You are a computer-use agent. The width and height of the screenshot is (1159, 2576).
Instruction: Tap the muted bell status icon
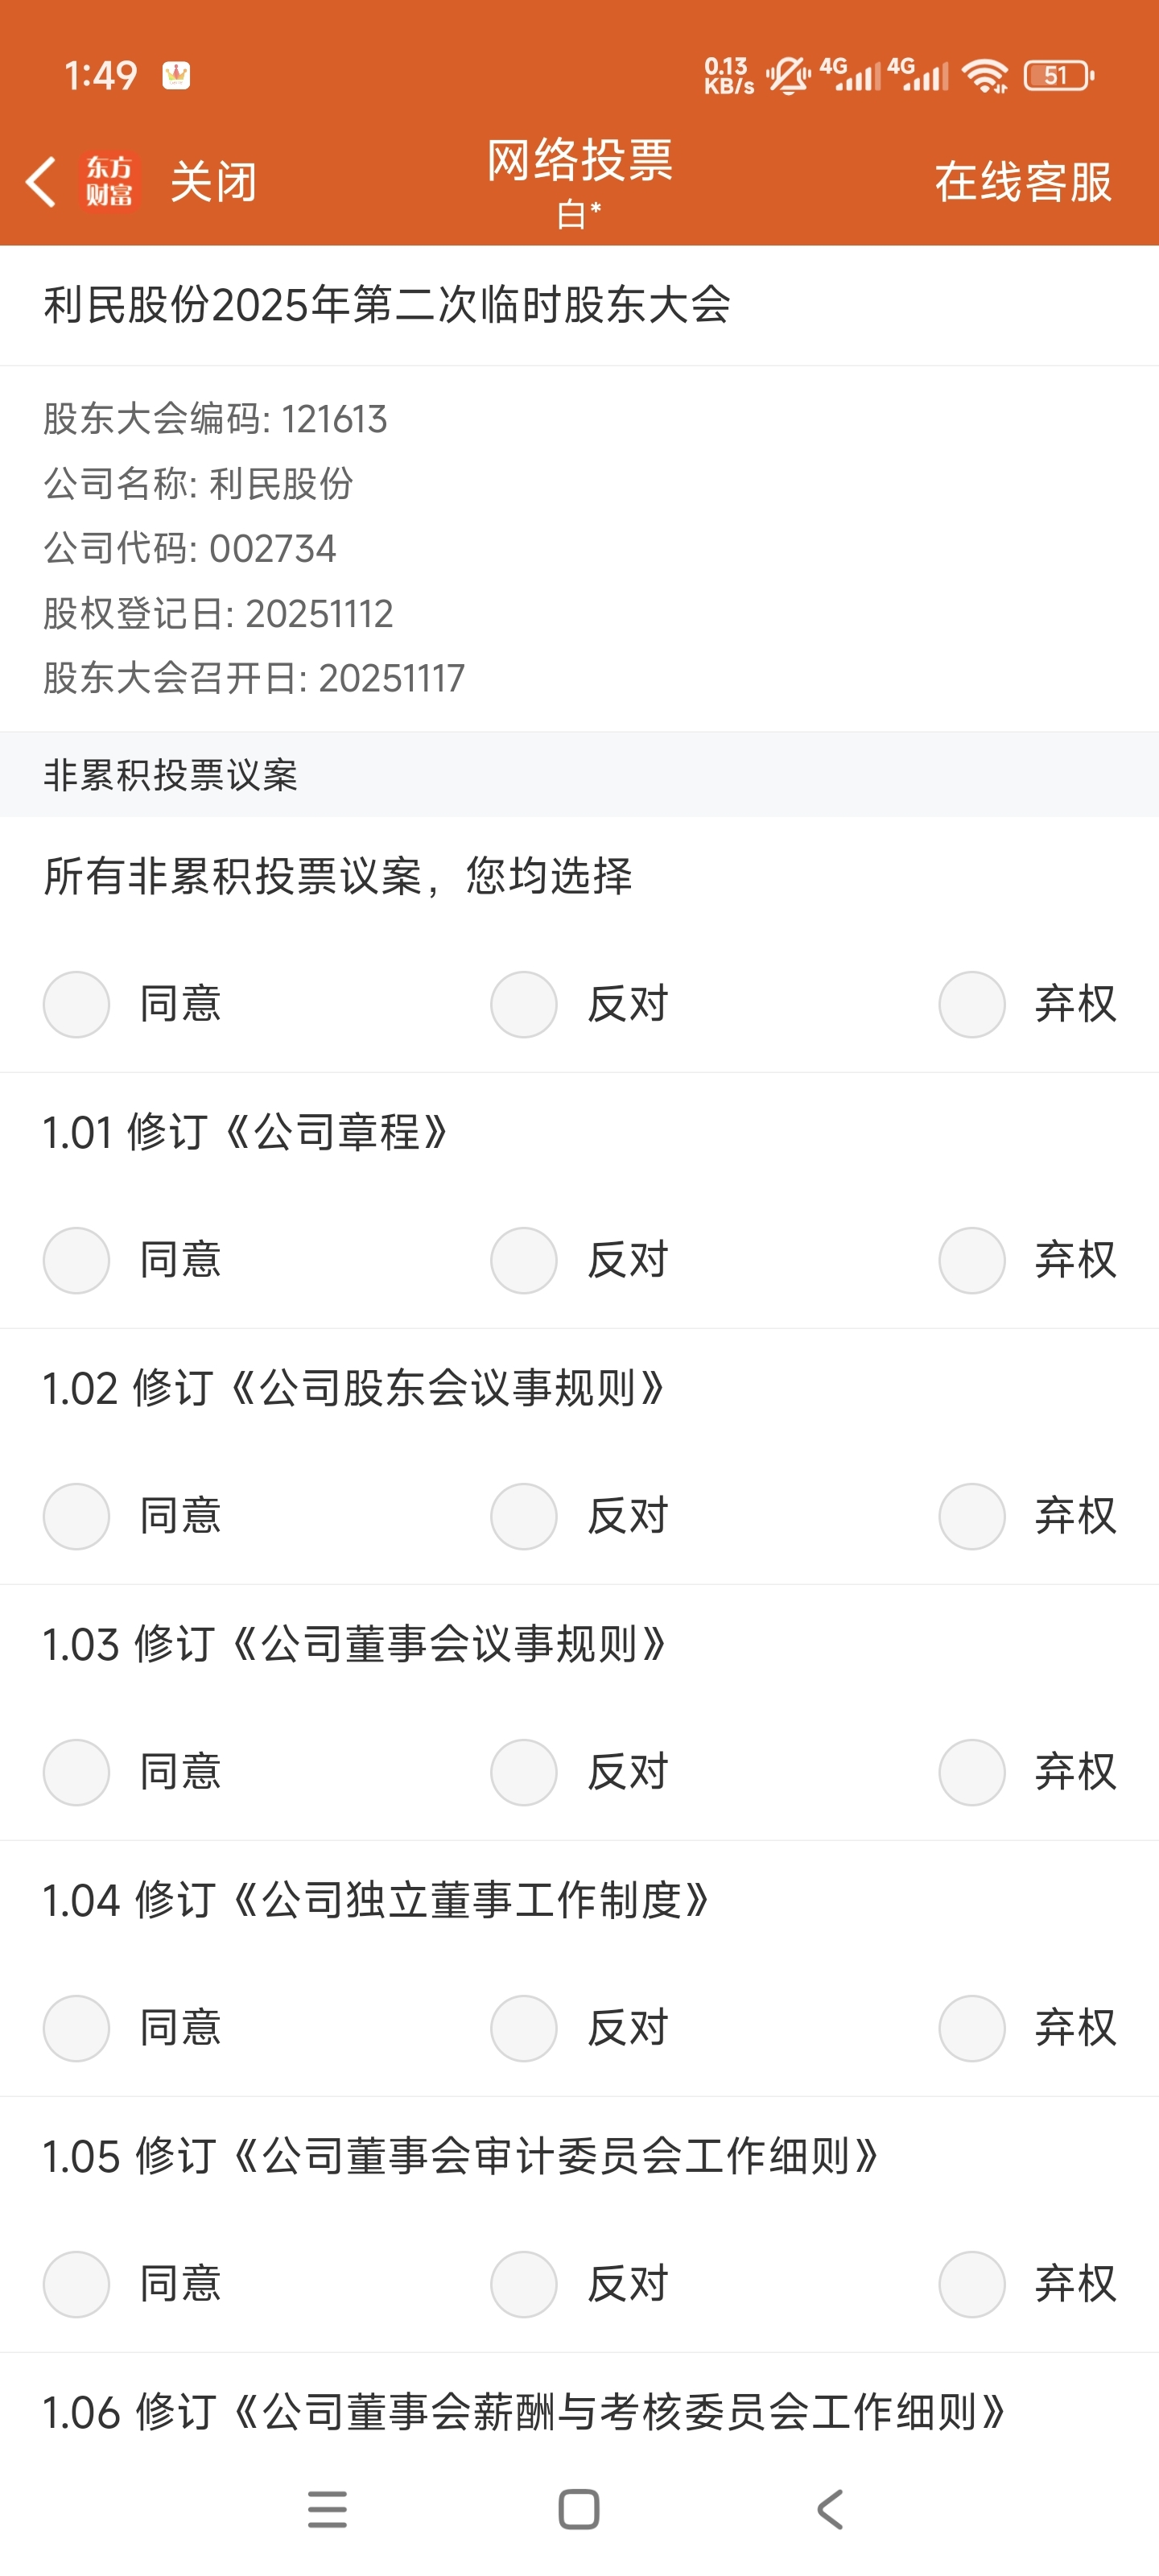click(789, 75)
